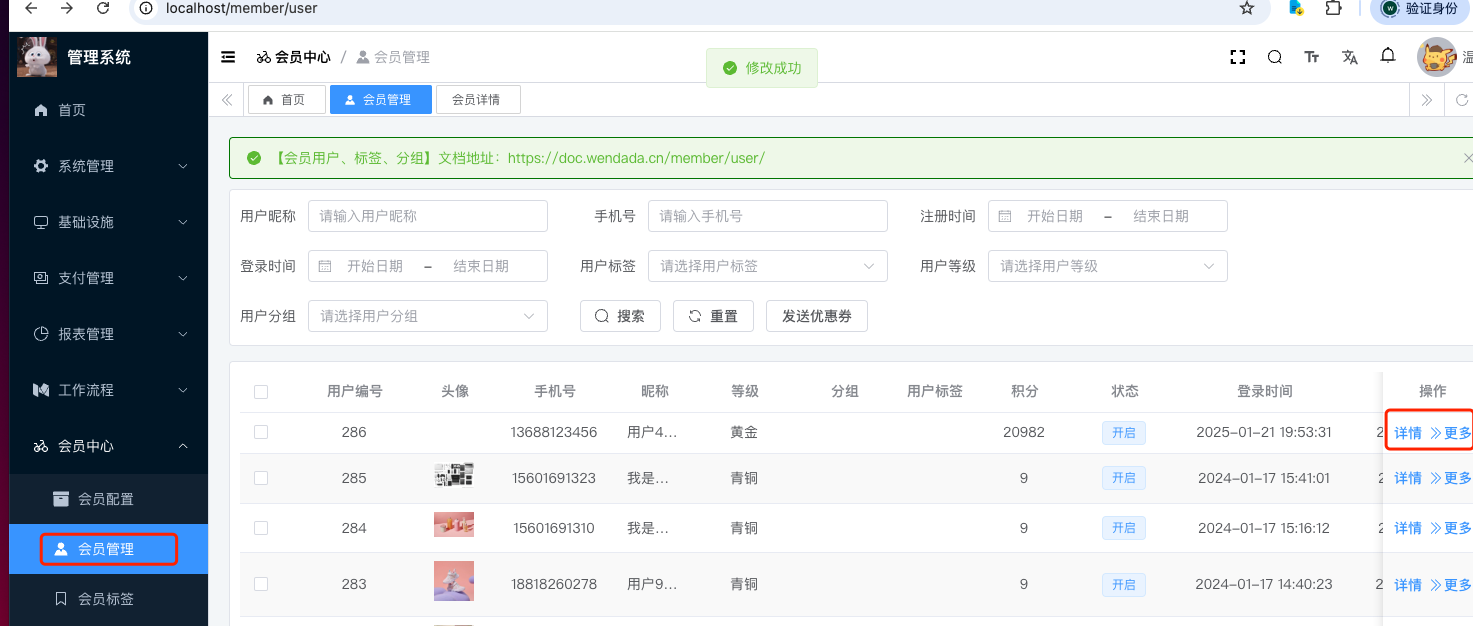The image size is (1473, 626).
Task: Open 会员标签 in the sidebar
Action: (x=108, y=599)
